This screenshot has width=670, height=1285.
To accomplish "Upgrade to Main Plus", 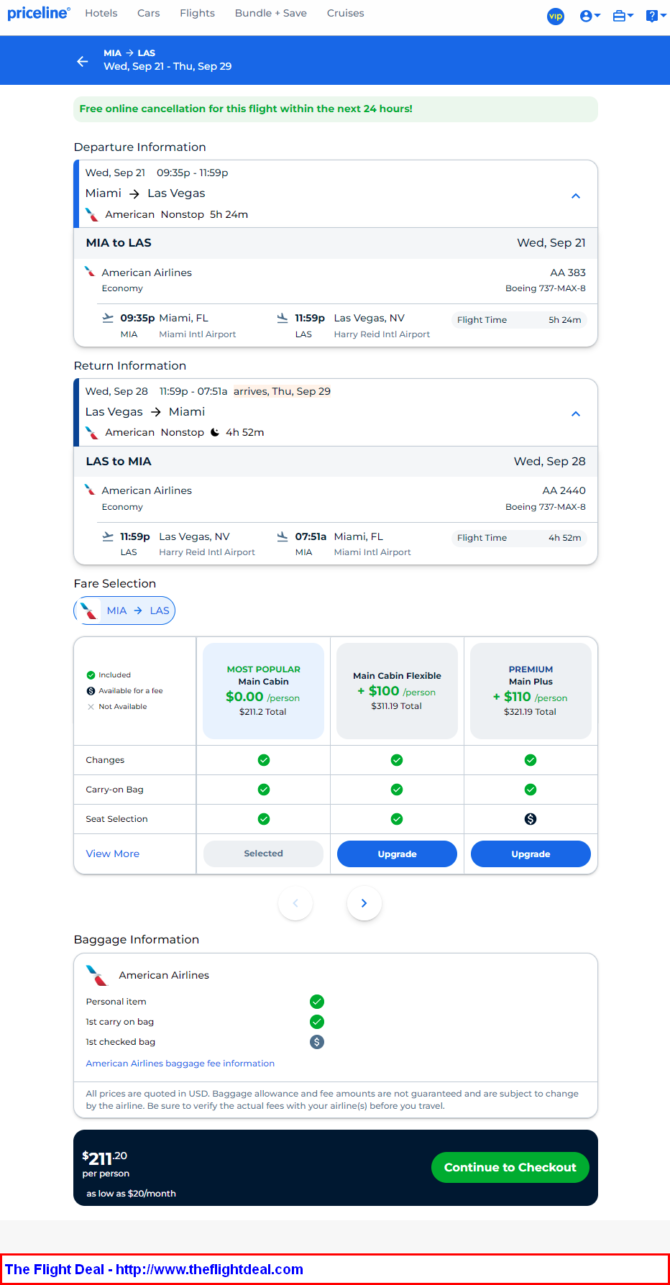I will pos(530,854).
